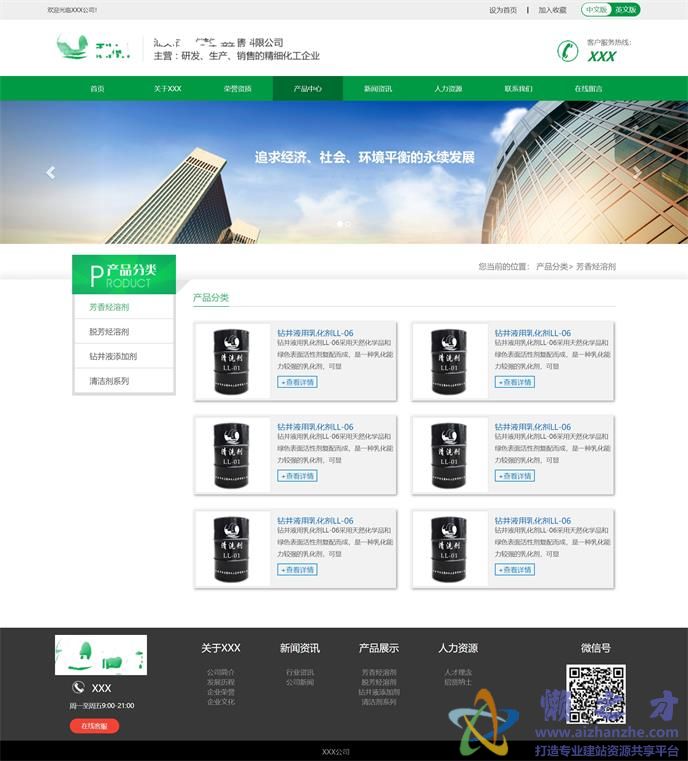Screen dimensions: 688x761
Task: Click the 设为首页 link
Action: 503,10
